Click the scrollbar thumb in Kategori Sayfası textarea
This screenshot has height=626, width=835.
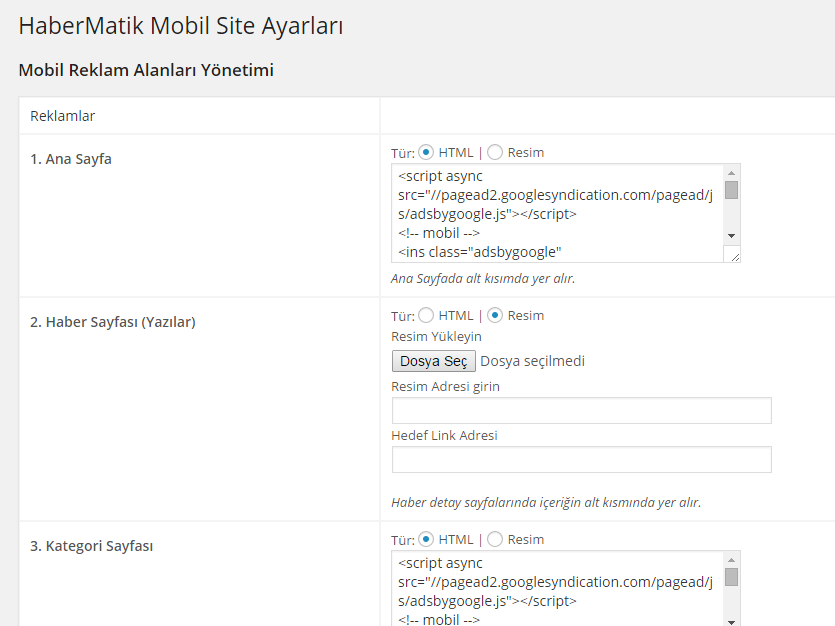tap(732, 577)
